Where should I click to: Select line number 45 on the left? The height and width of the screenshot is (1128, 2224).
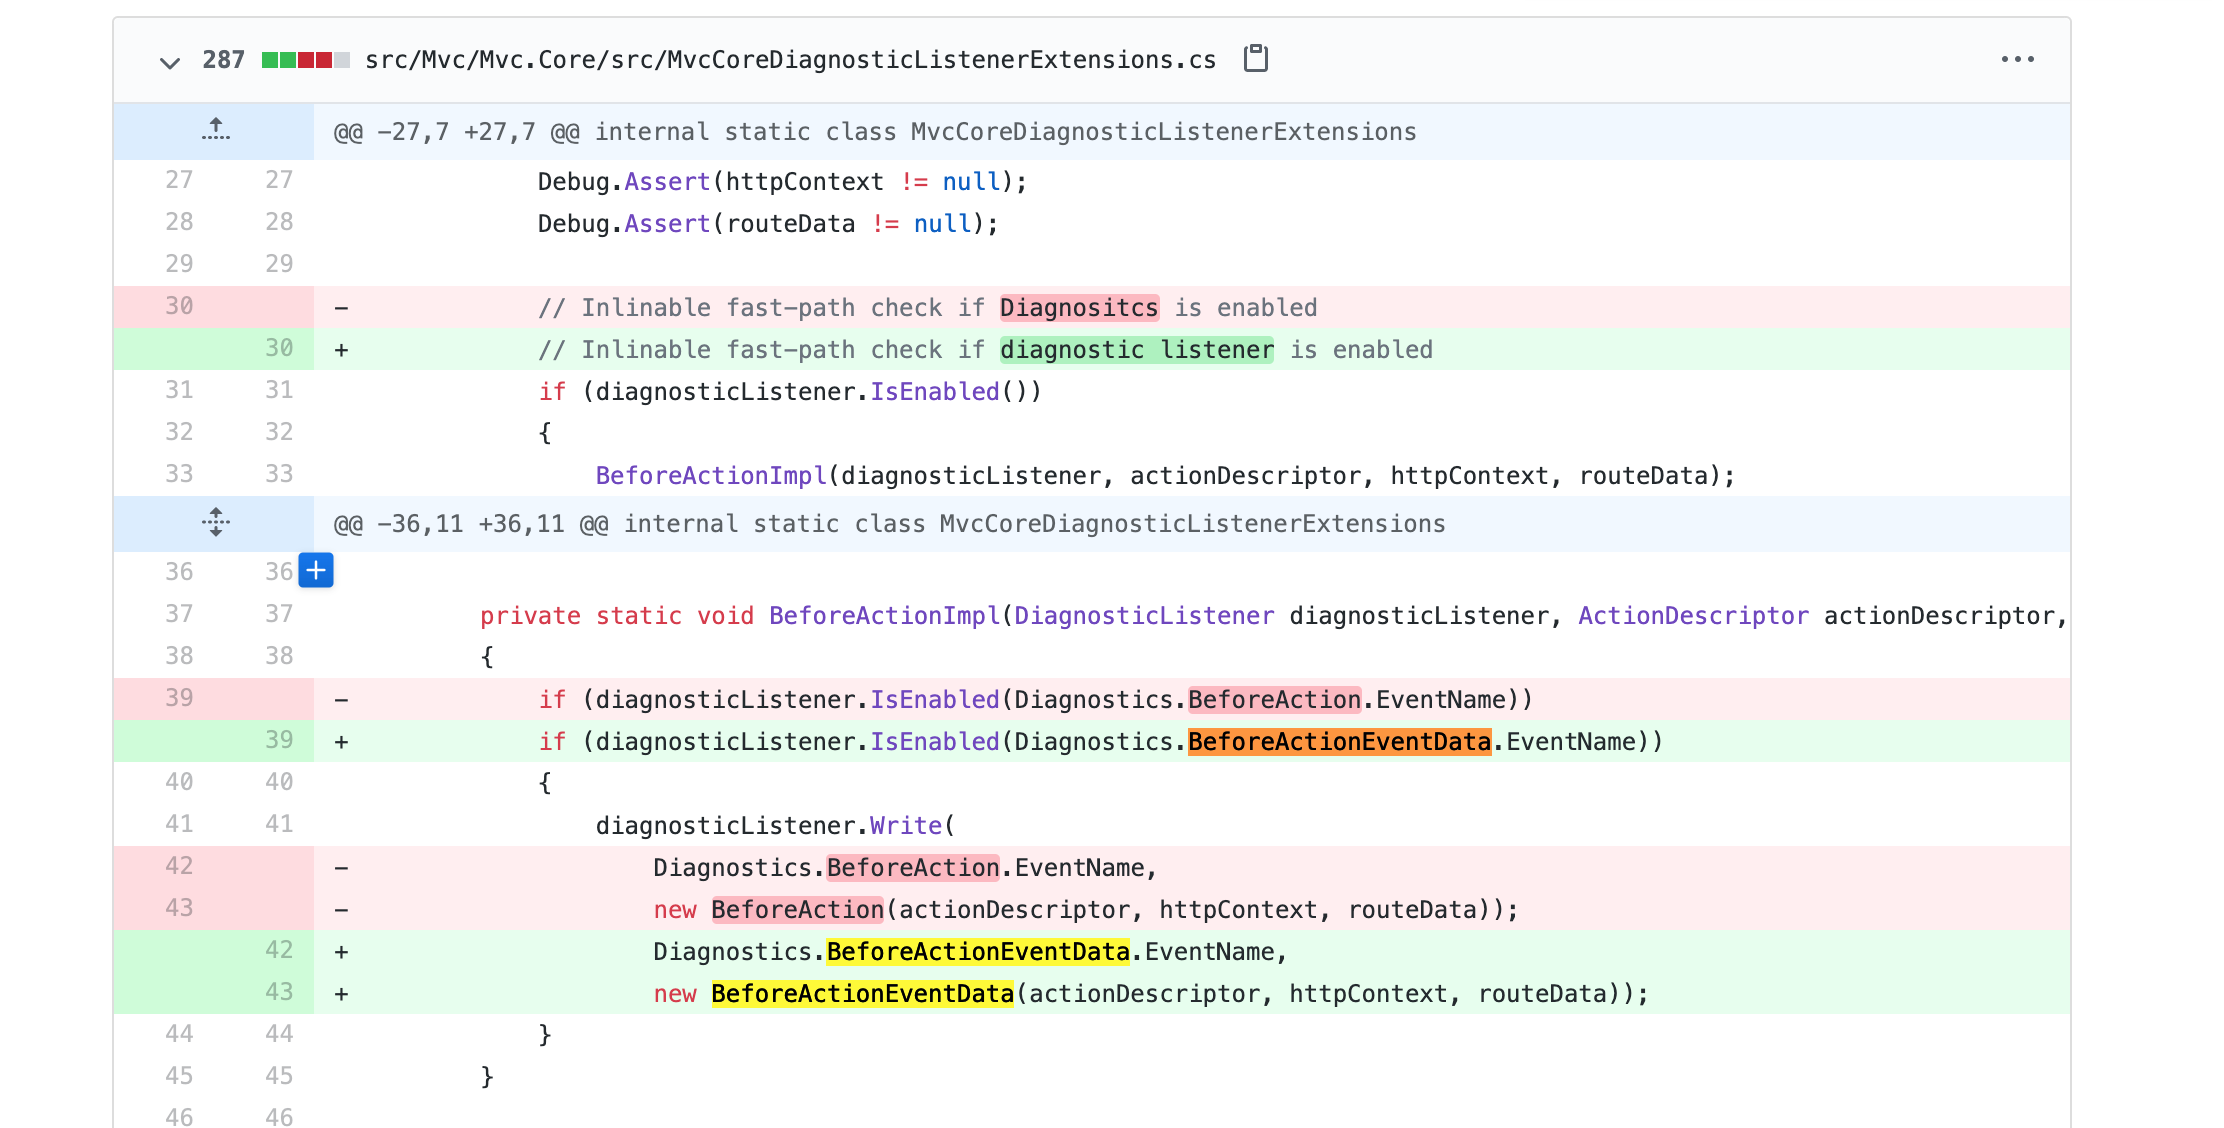(x=179, y=1076)
